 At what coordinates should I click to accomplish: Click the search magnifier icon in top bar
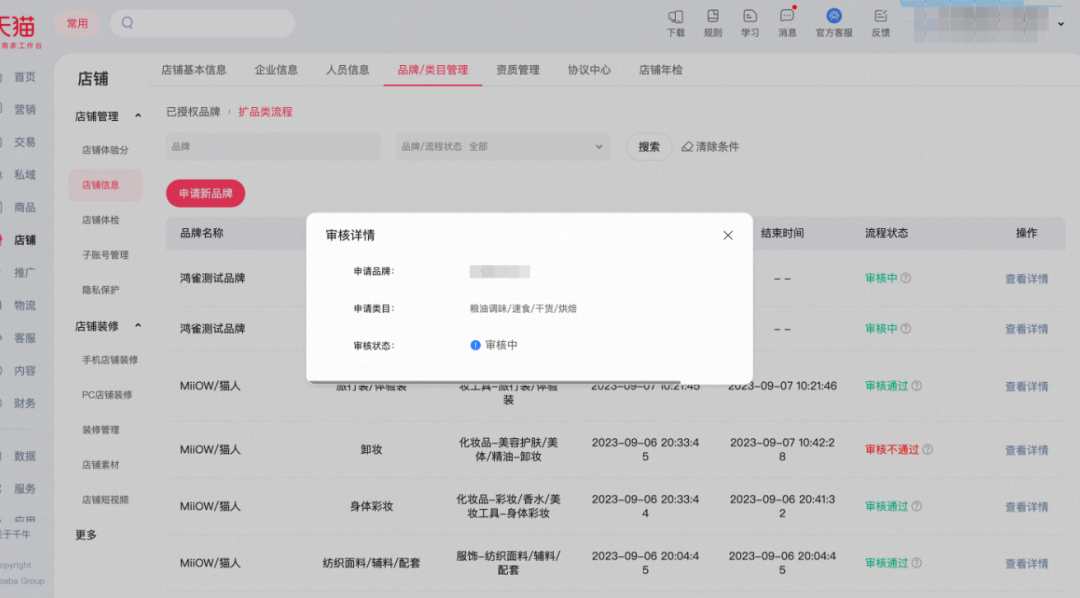click(x=128, y=23)
